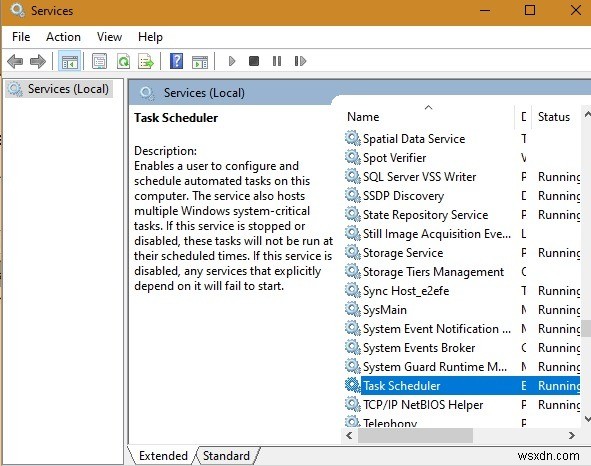Switch to the Extended tab
This screenshot has height=466, width=591.
(163, 455)
